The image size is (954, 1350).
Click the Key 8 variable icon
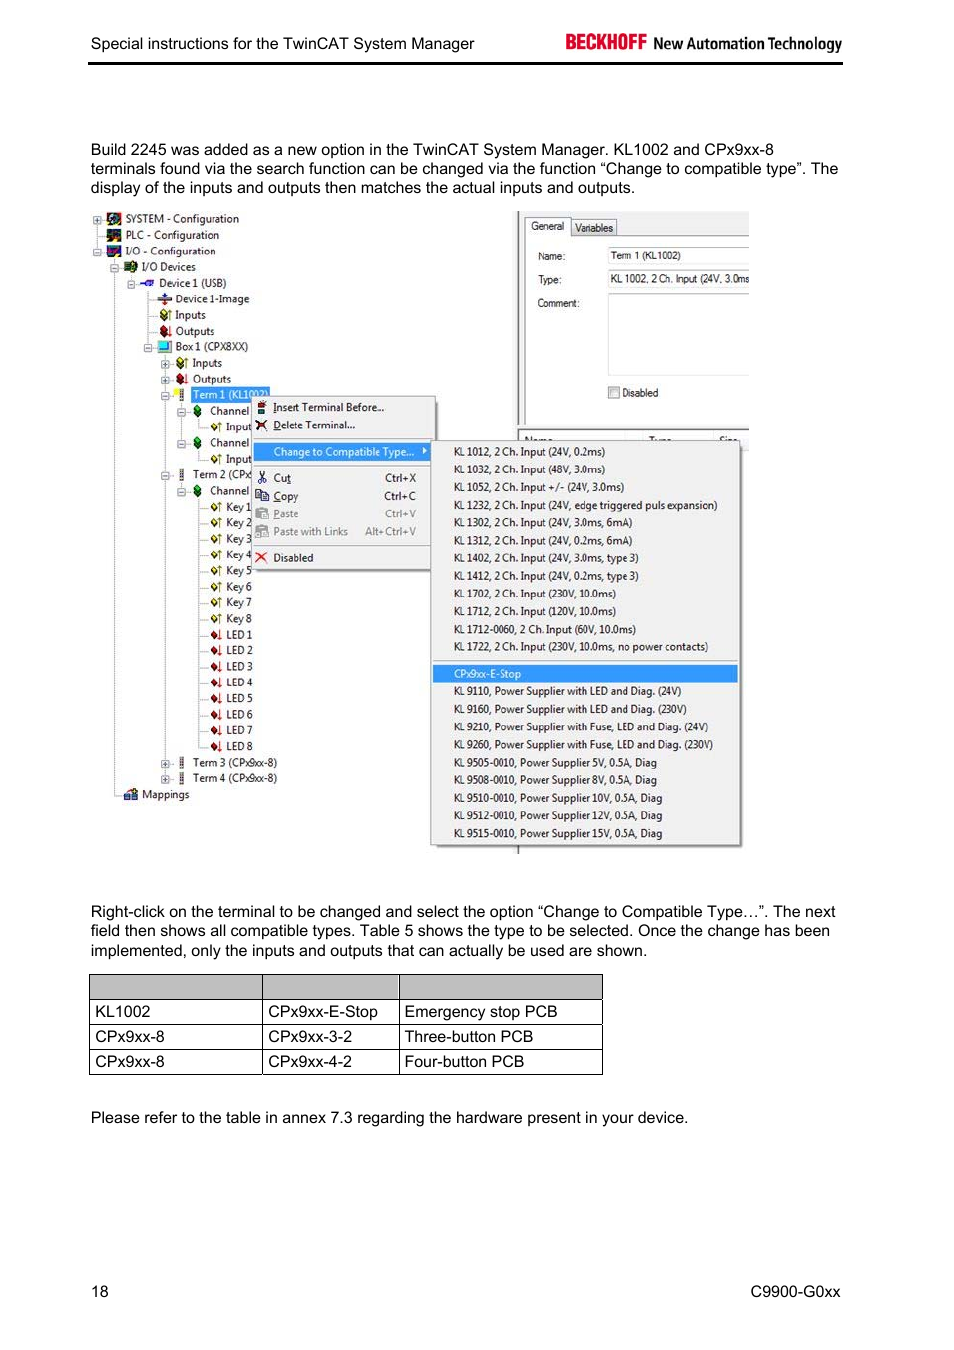[216, 619]
